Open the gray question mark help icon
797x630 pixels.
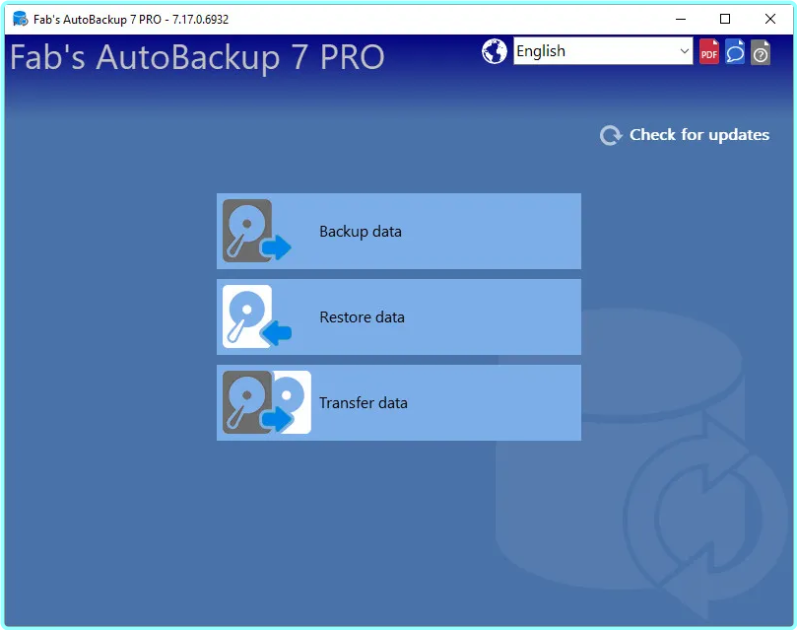point(761,52)
